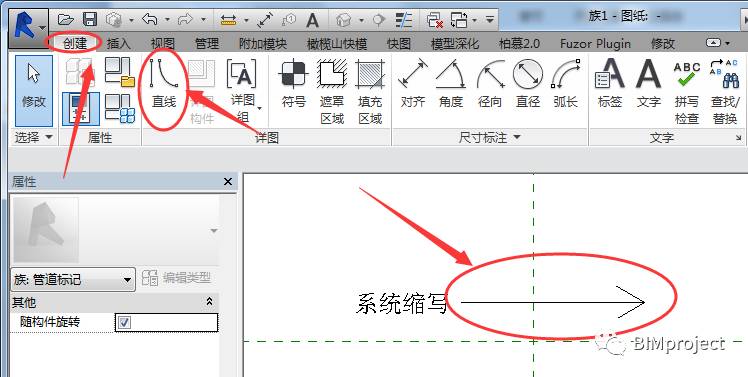The image size is (748, 377).
Task: Collapse the 其他 properties group
Action: point(209,302)
